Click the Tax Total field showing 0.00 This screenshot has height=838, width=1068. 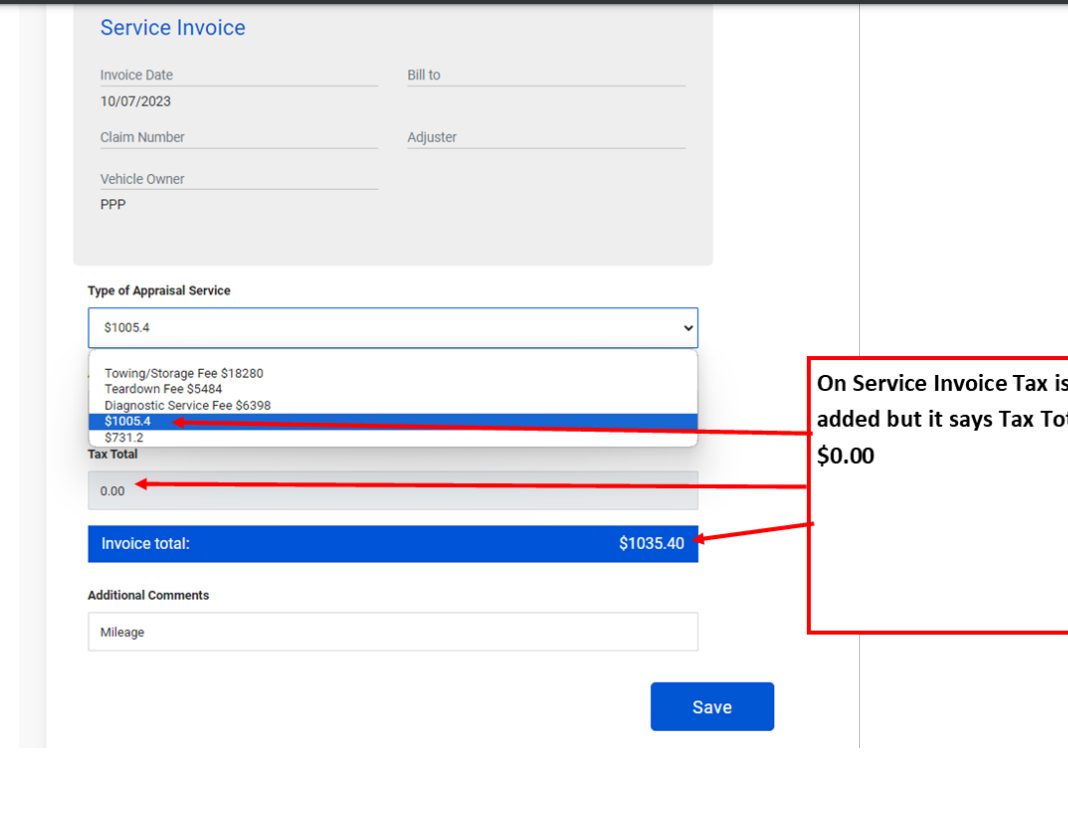[392, 491]
